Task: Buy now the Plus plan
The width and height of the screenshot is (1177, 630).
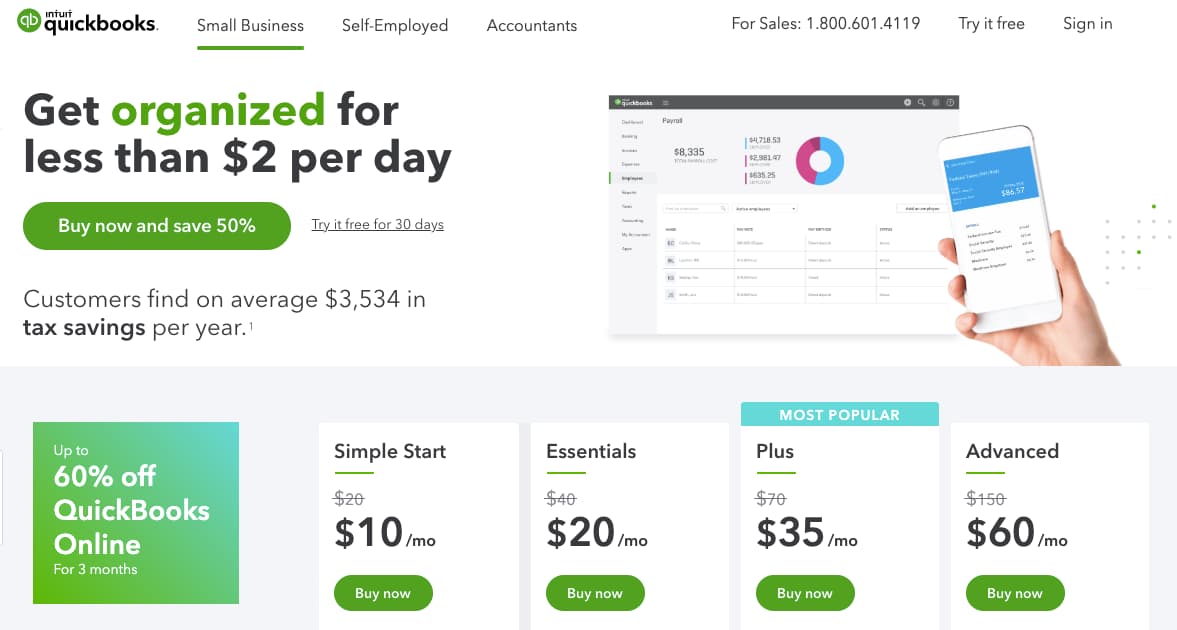Action: (805, 593)
